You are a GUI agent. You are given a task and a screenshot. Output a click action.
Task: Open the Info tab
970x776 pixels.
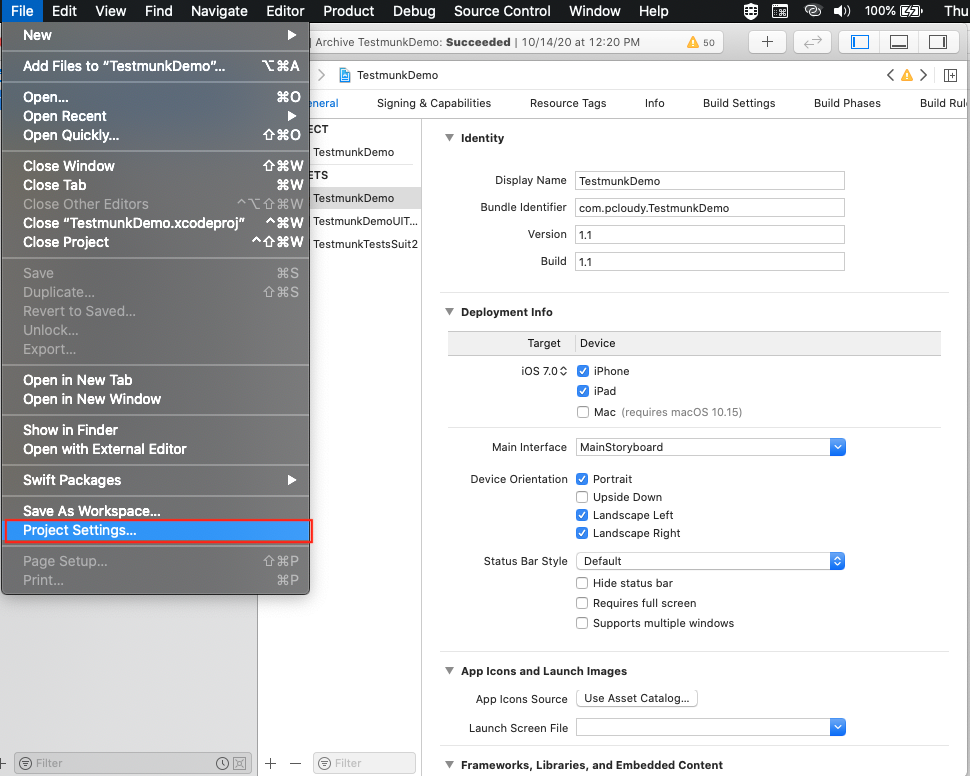(655, 103)
